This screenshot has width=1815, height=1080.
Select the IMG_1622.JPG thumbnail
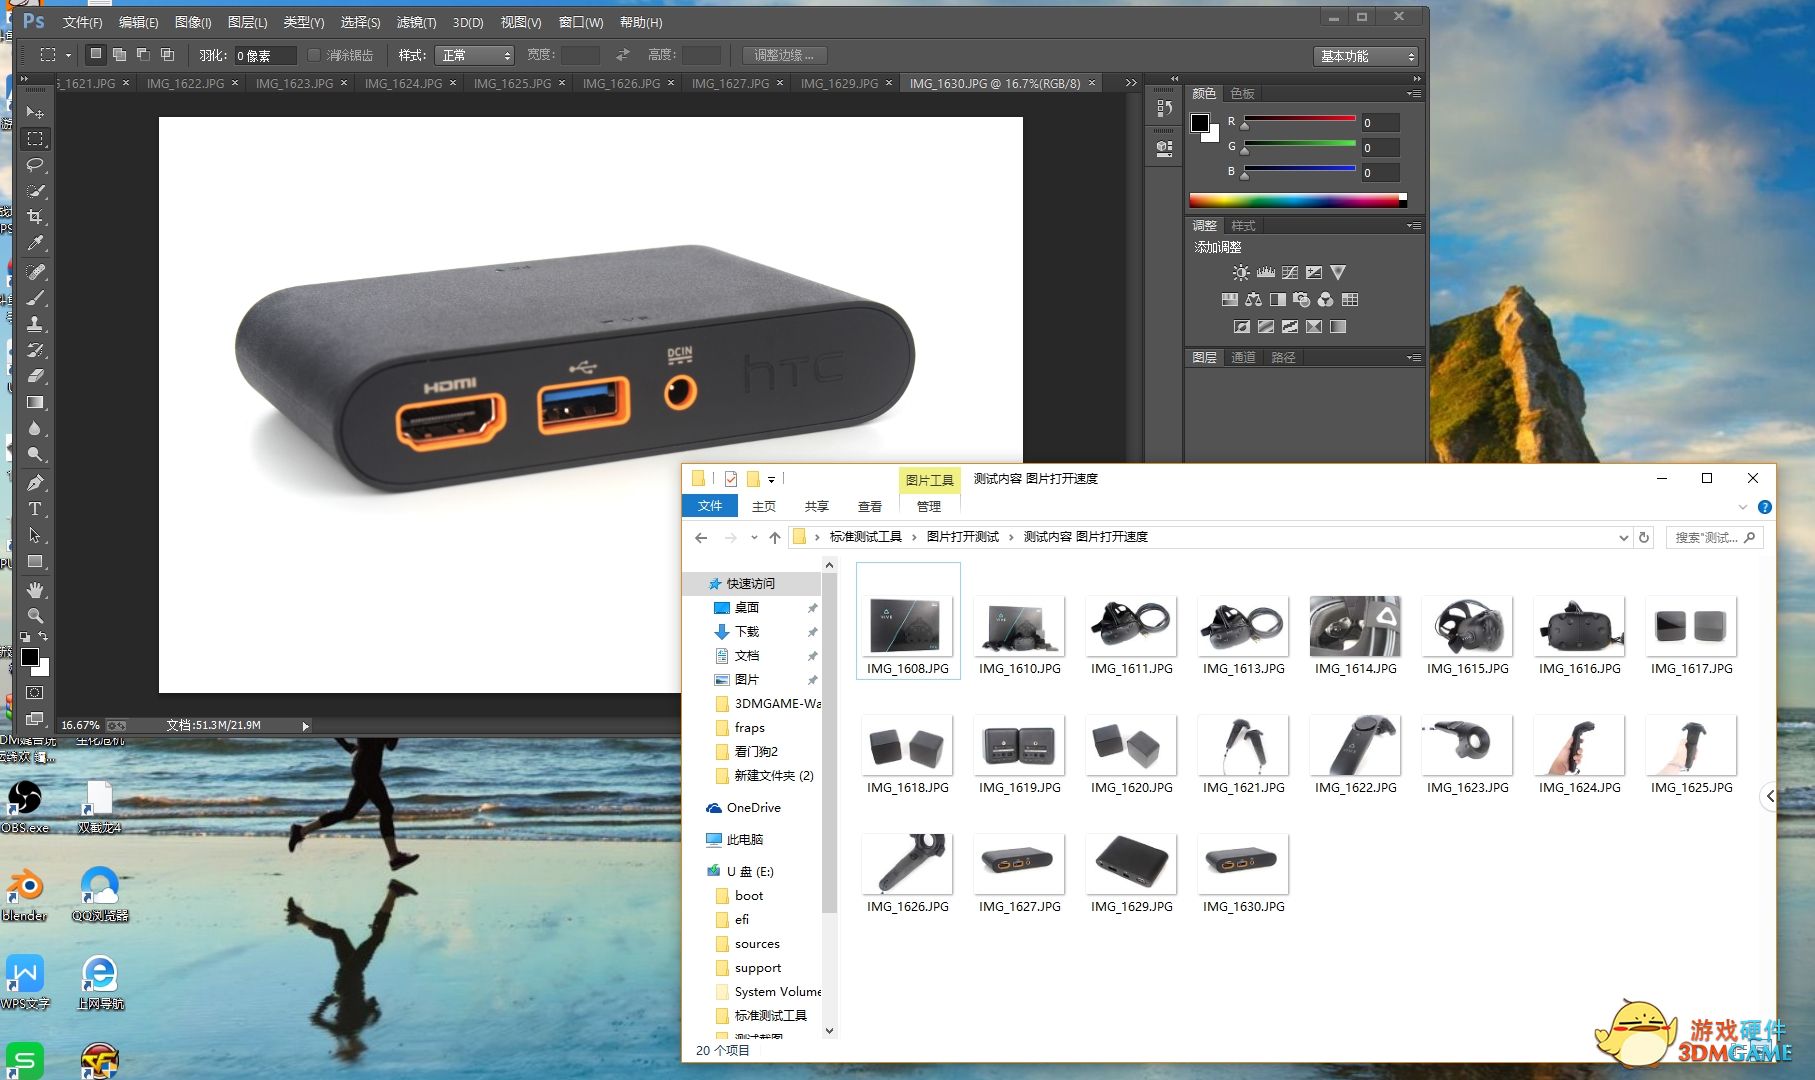tap(1355, 750)
